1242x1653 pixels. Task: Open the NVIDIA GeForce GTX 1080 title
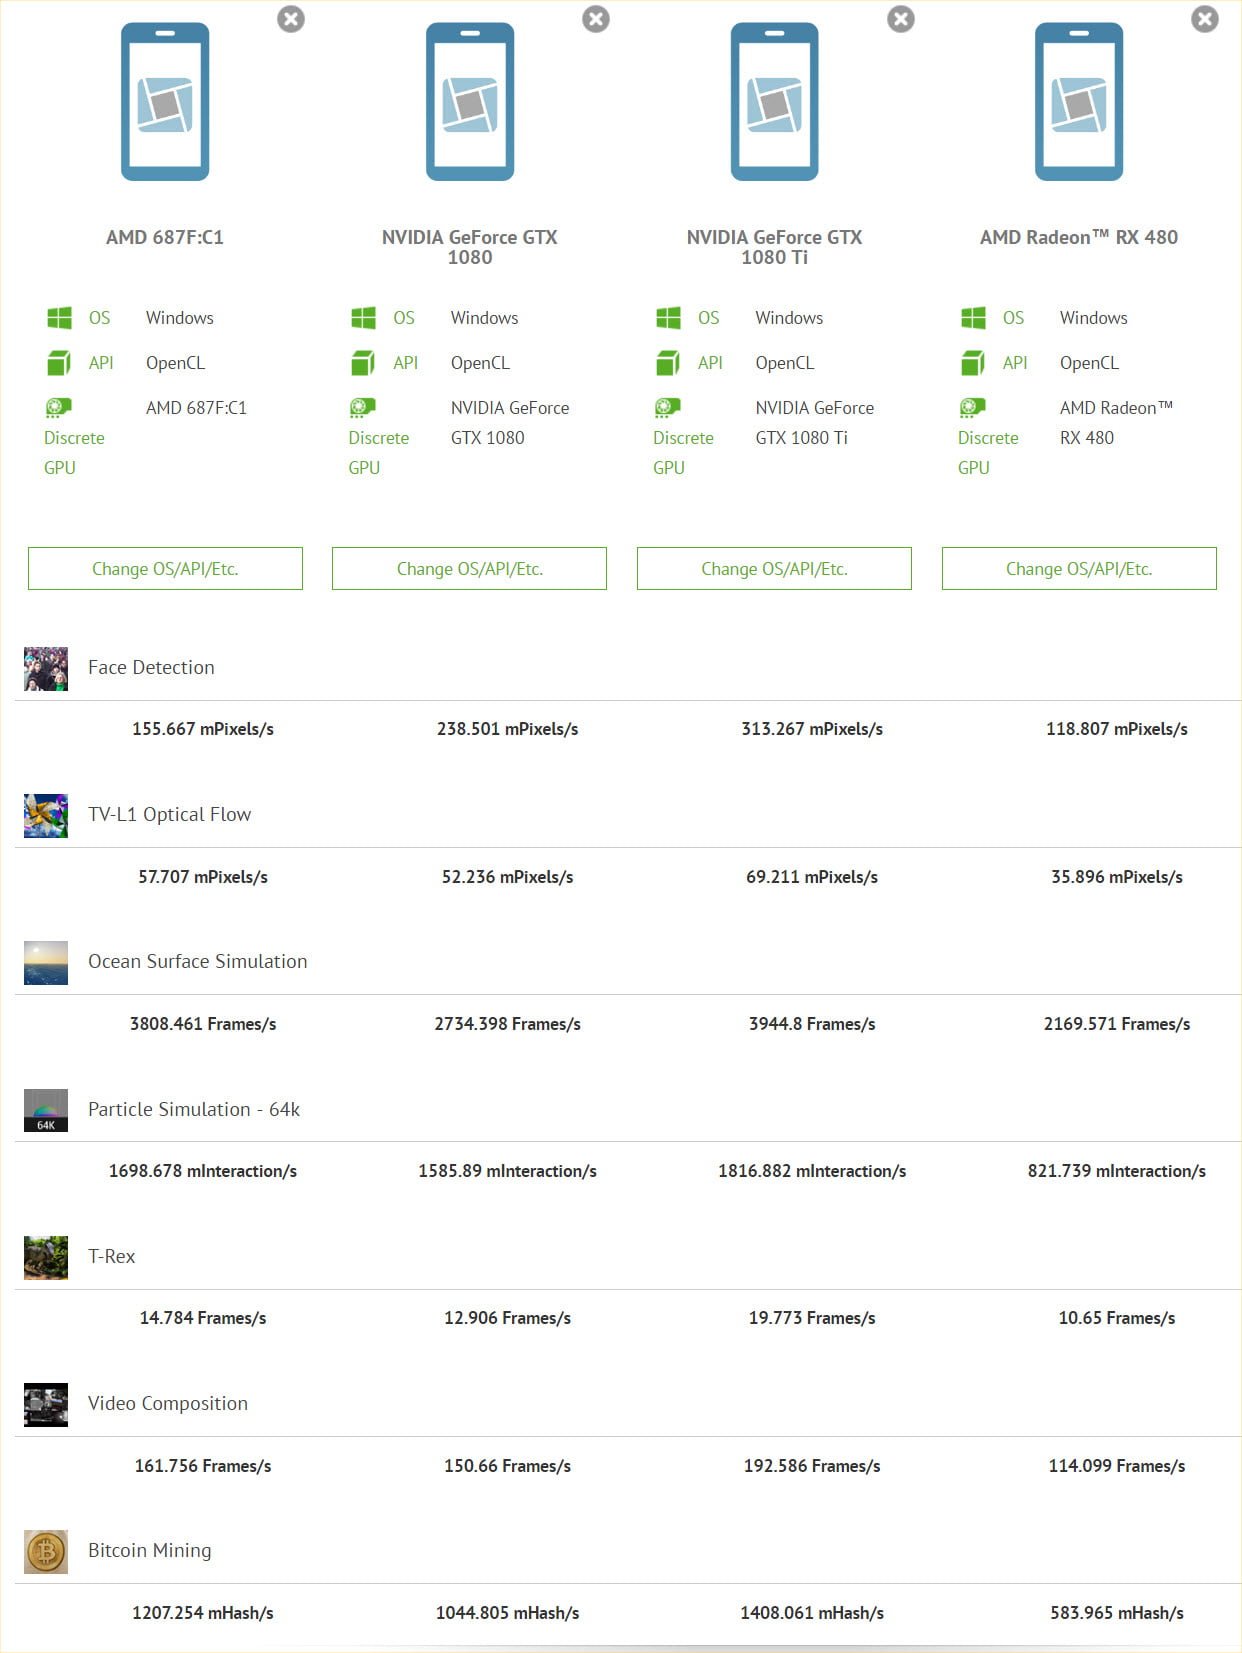(x=470, y=247)
